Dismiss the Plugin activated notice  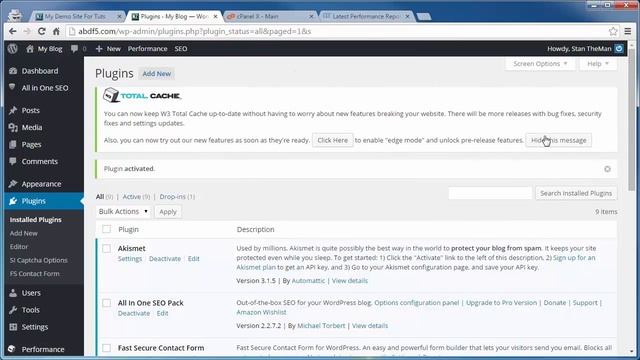607,169
